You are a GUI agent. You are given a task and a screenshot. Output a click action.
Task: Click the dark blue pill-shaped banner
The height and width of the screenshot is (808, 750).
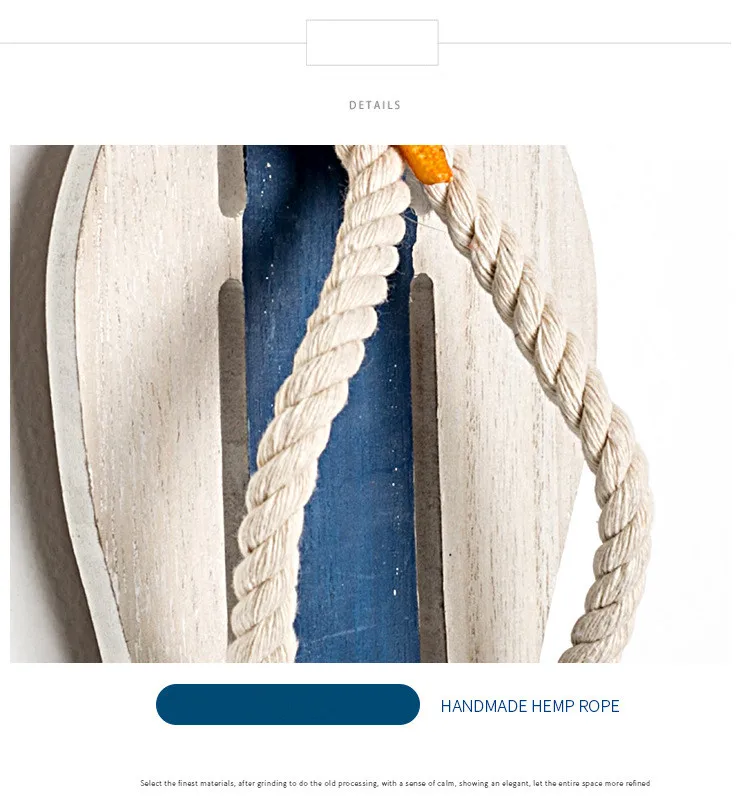[288, 704]
